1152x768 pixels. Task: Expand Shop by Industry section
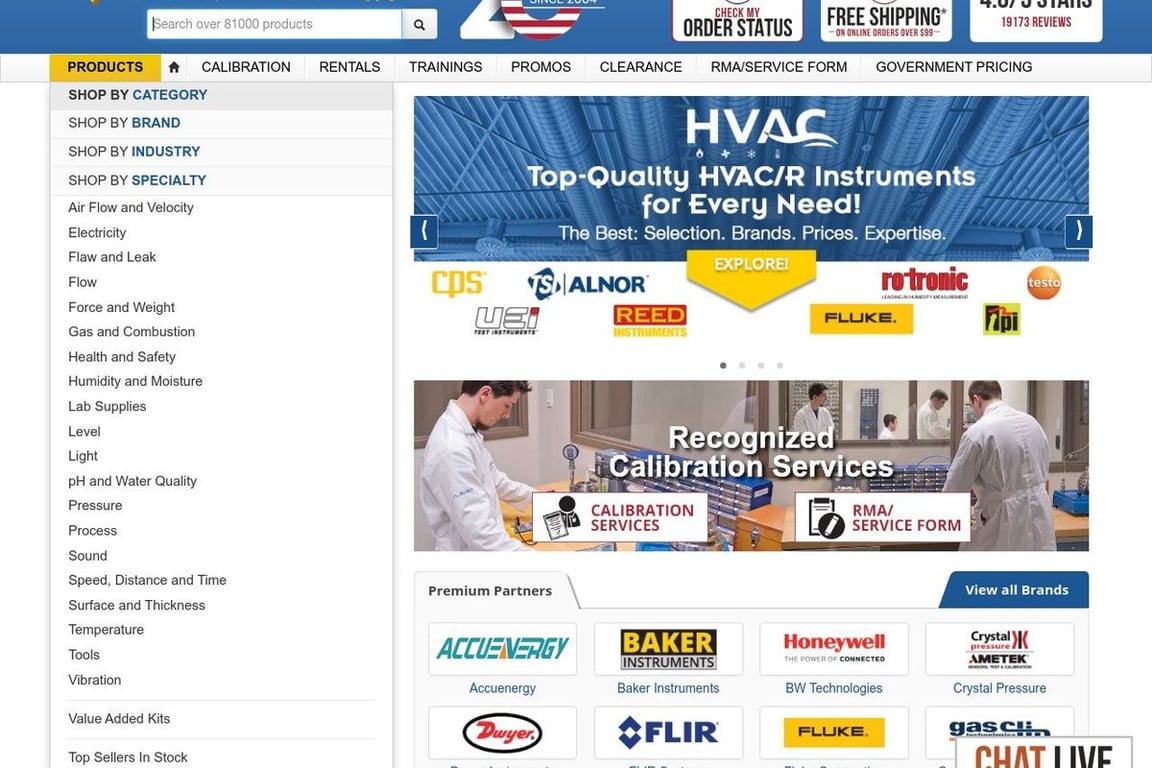pos(221,152)
